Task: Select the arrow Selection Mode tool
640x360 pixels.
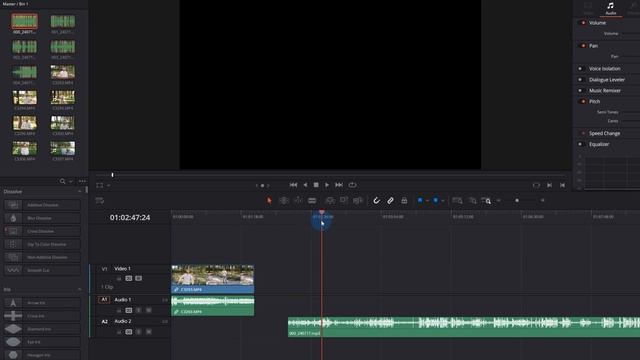Action: point(269,200)
